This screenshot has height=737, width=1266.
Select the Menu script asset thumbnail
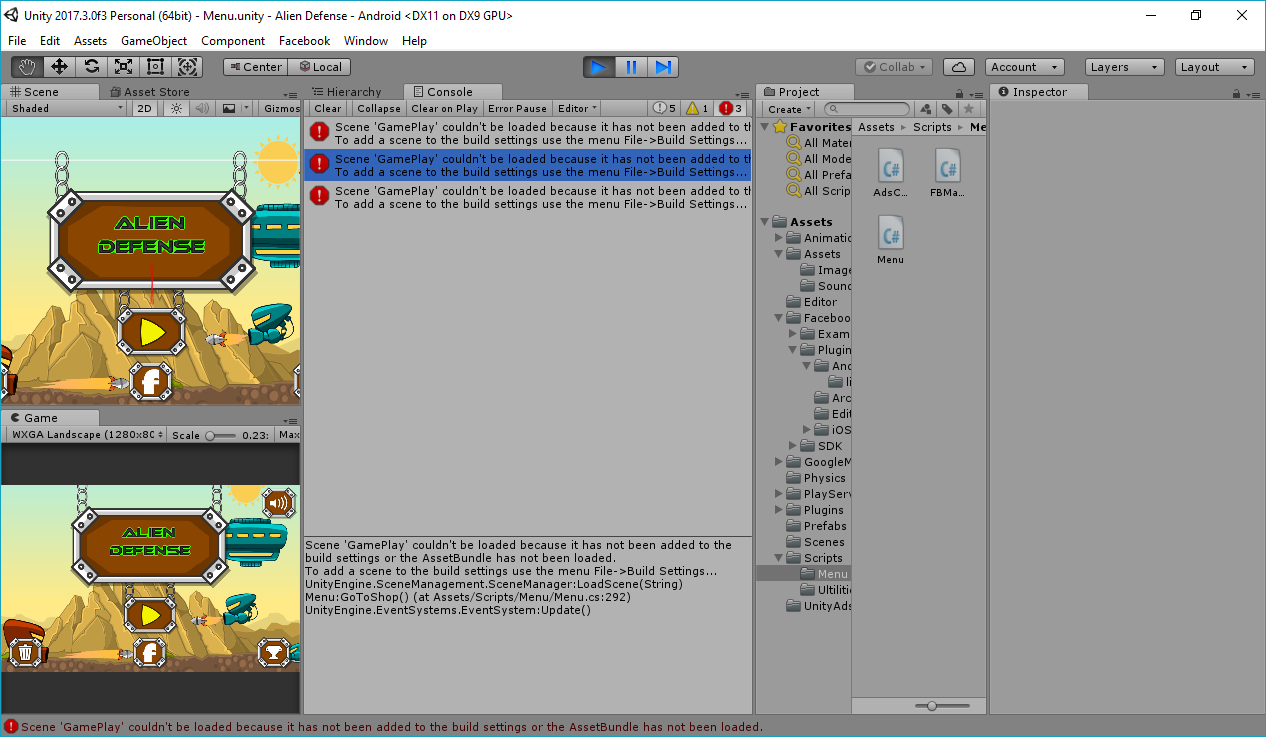(x=890, y=237)
